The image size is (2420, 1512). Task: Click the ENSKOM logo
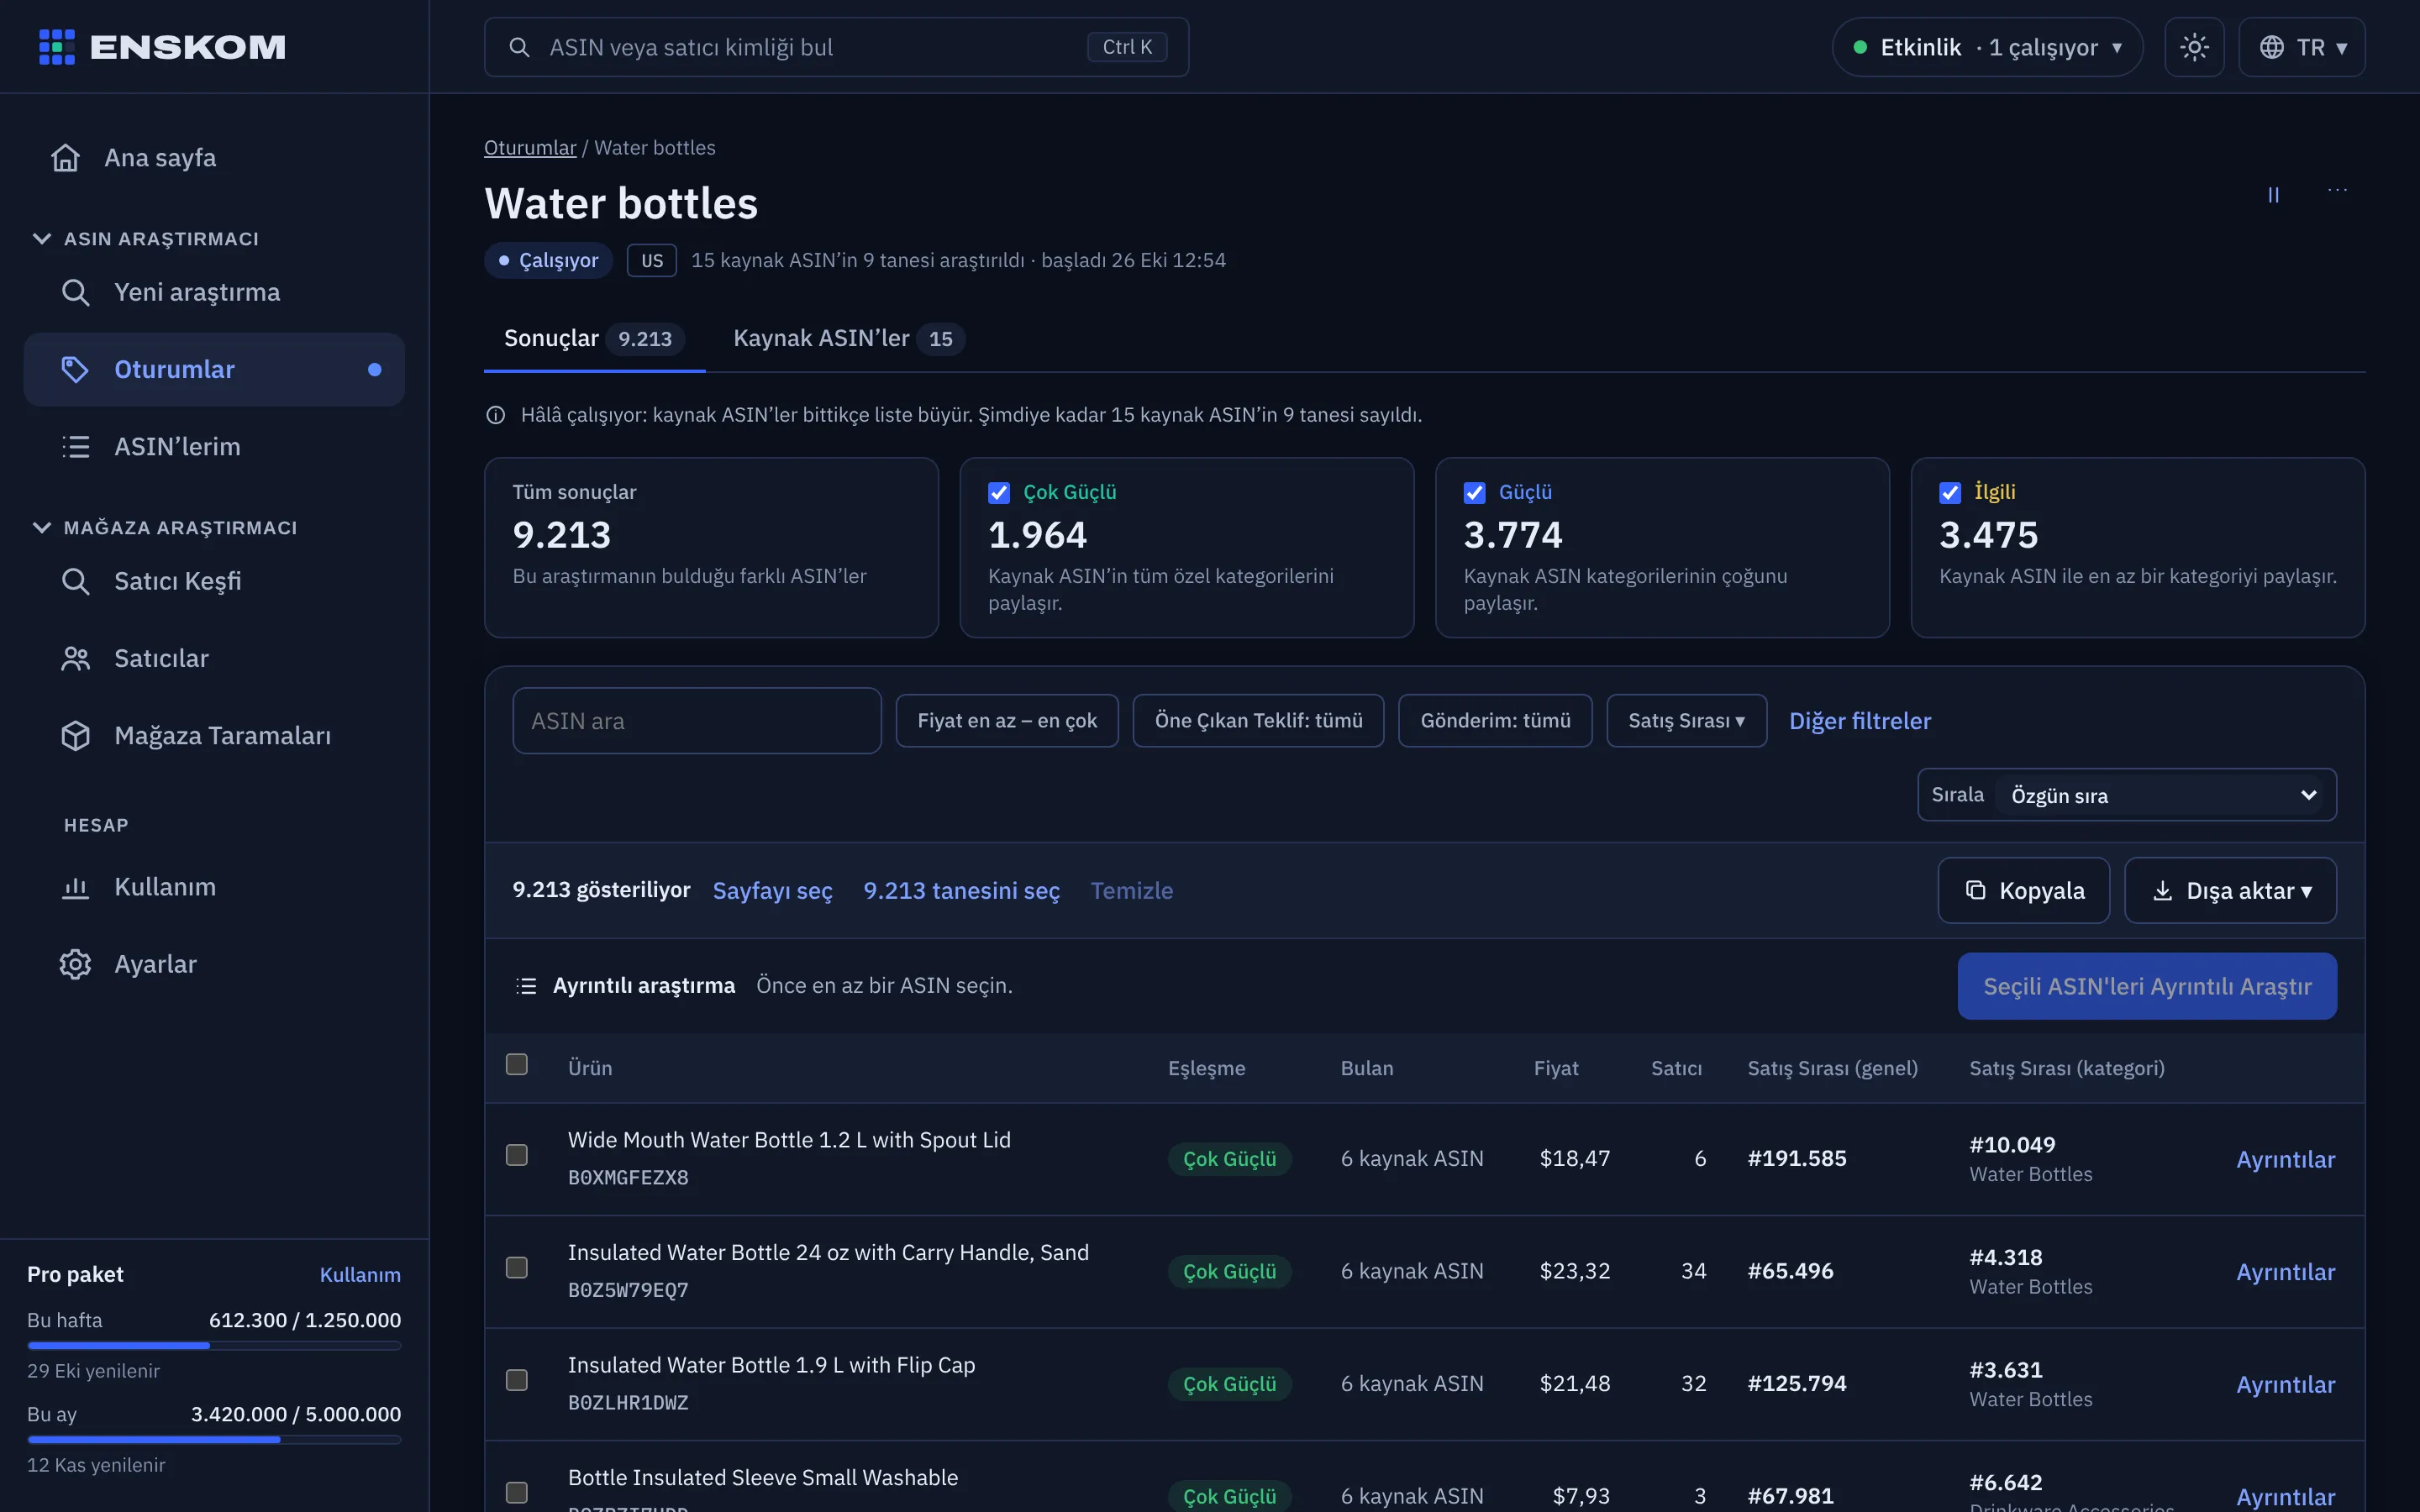[162, 47]
